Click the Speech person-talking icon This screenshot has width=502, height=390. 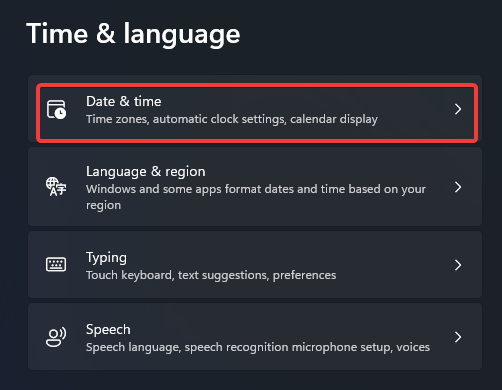56,337
